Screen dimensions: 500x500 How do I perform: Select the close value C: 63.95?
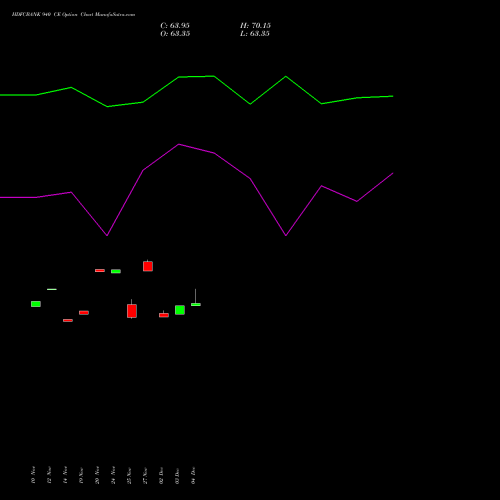pos(175,26)
